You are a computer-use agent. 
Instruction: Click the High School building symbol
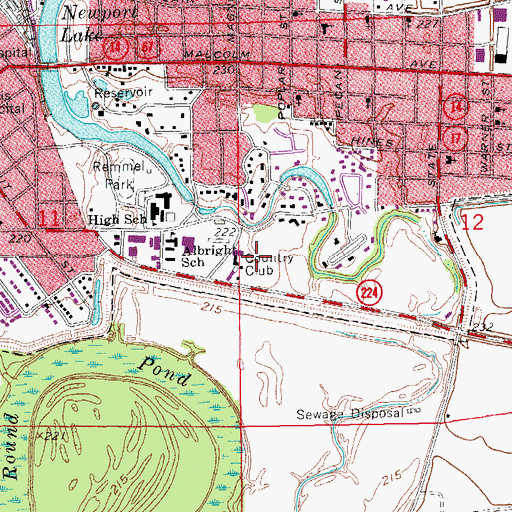coord(161,206)
